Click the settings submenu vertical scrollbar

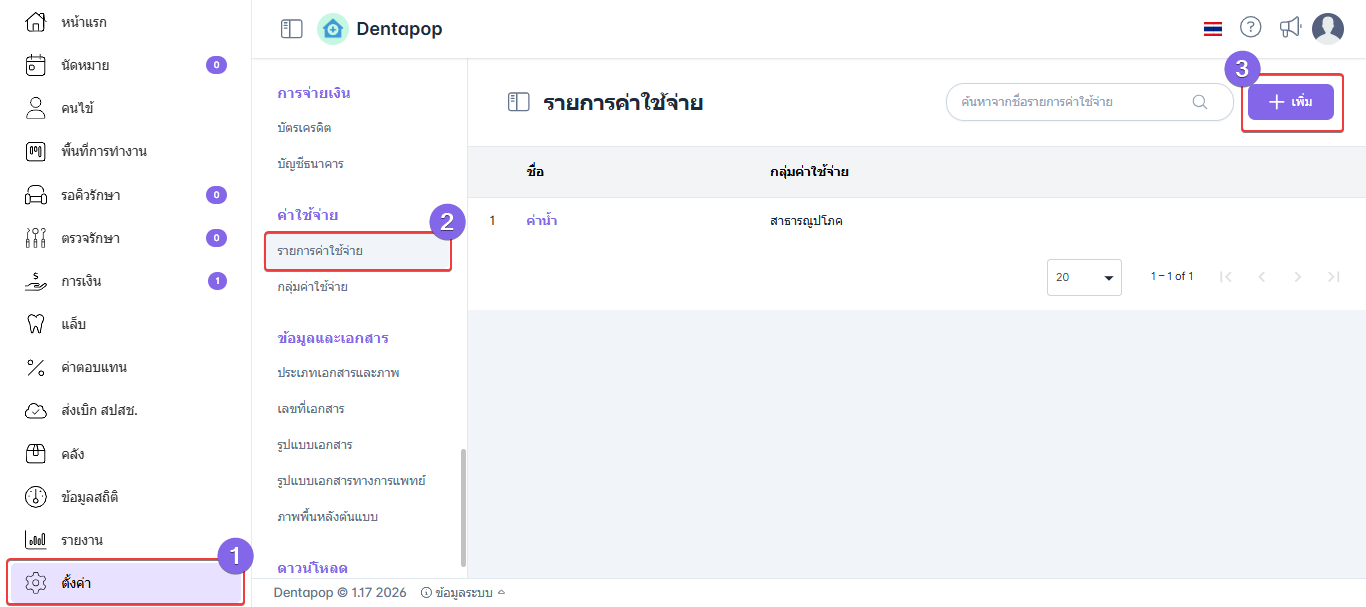[462, 505]
